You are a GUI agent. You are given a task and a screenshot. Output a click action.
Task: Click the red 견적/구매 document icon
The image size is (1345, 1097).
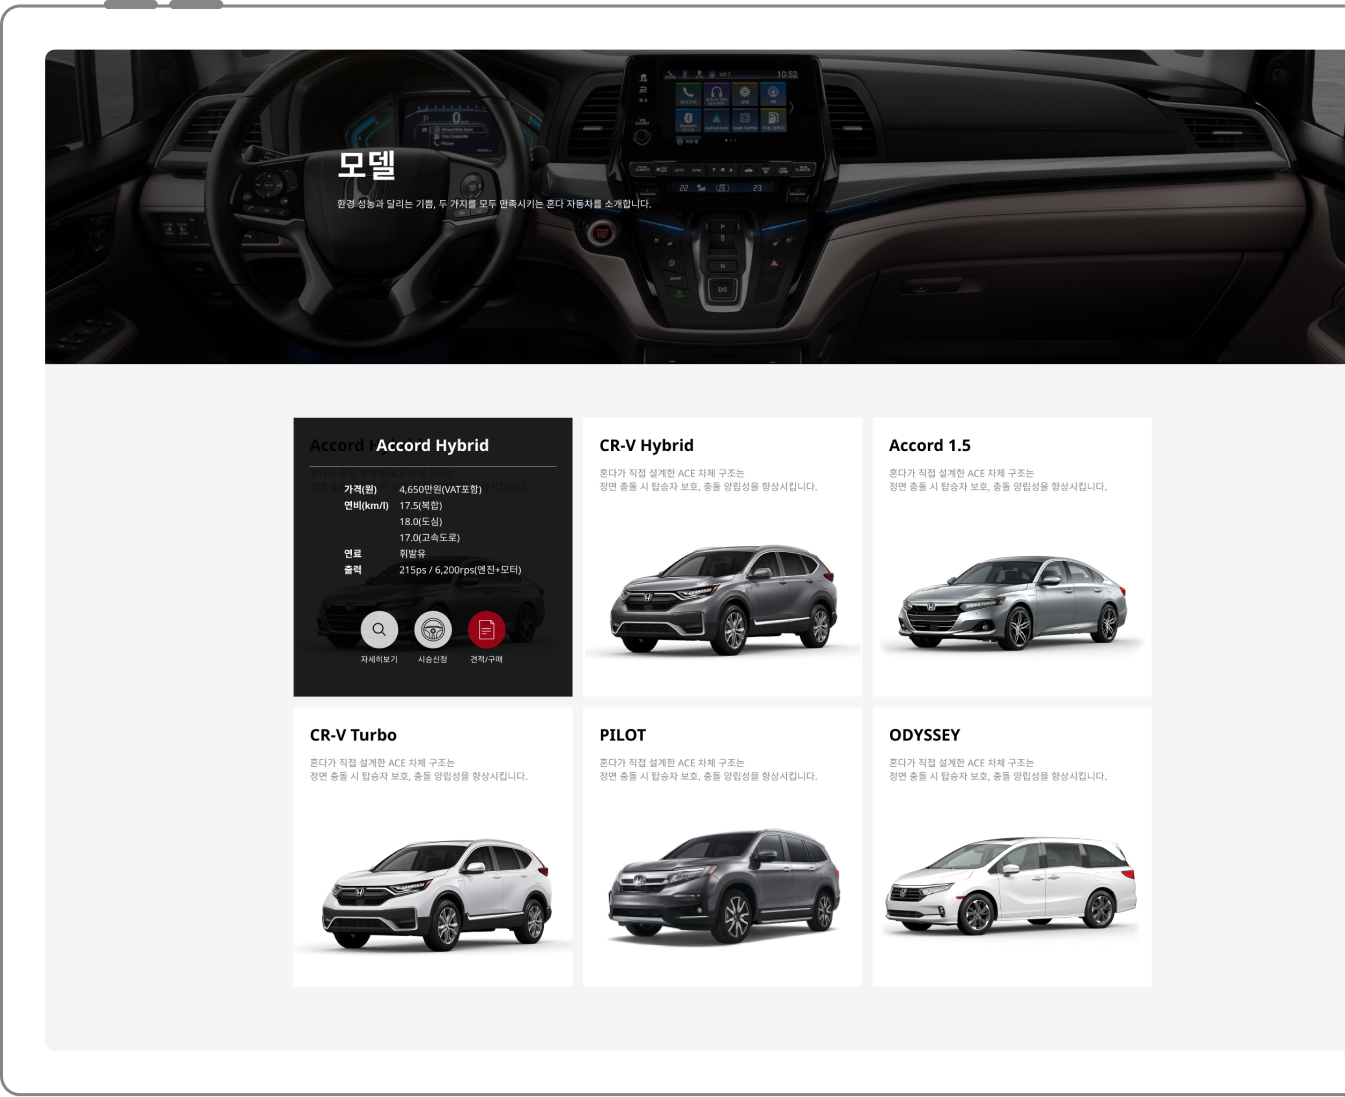pyautogui.click(x=487, y=629)
